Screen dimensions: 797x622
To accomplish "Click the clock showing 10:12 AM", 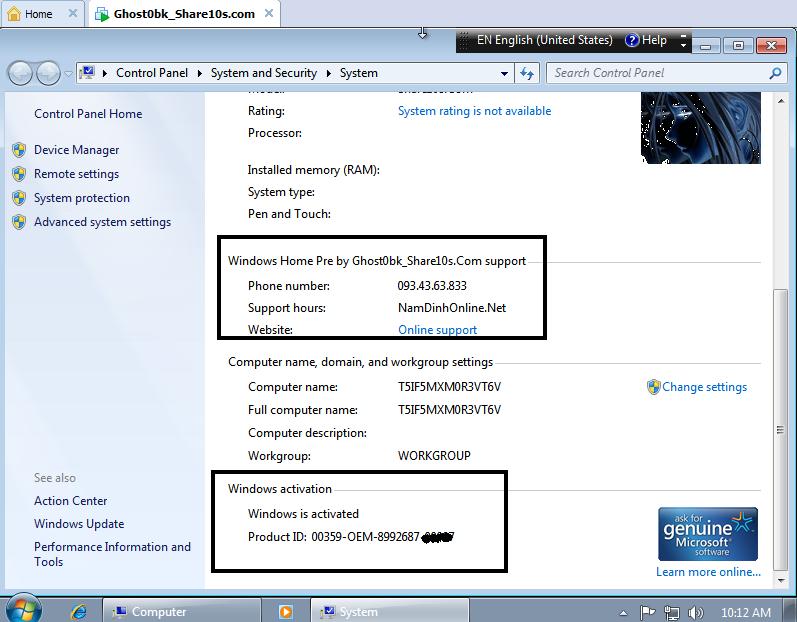I will [746, 613].
